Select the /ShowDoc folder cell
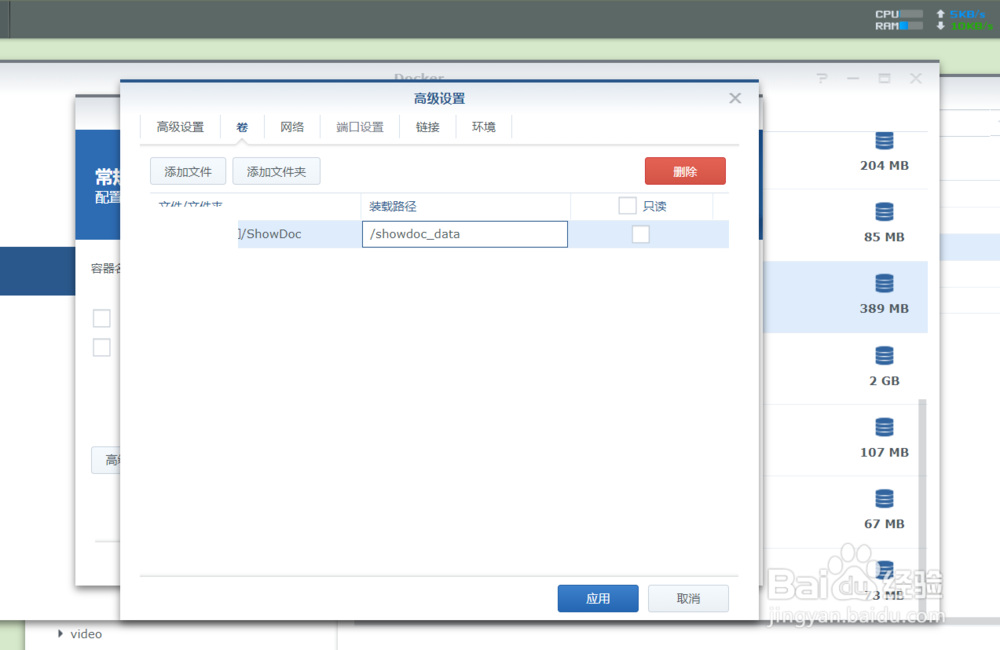1000x650 pixels. coord(299,234)
